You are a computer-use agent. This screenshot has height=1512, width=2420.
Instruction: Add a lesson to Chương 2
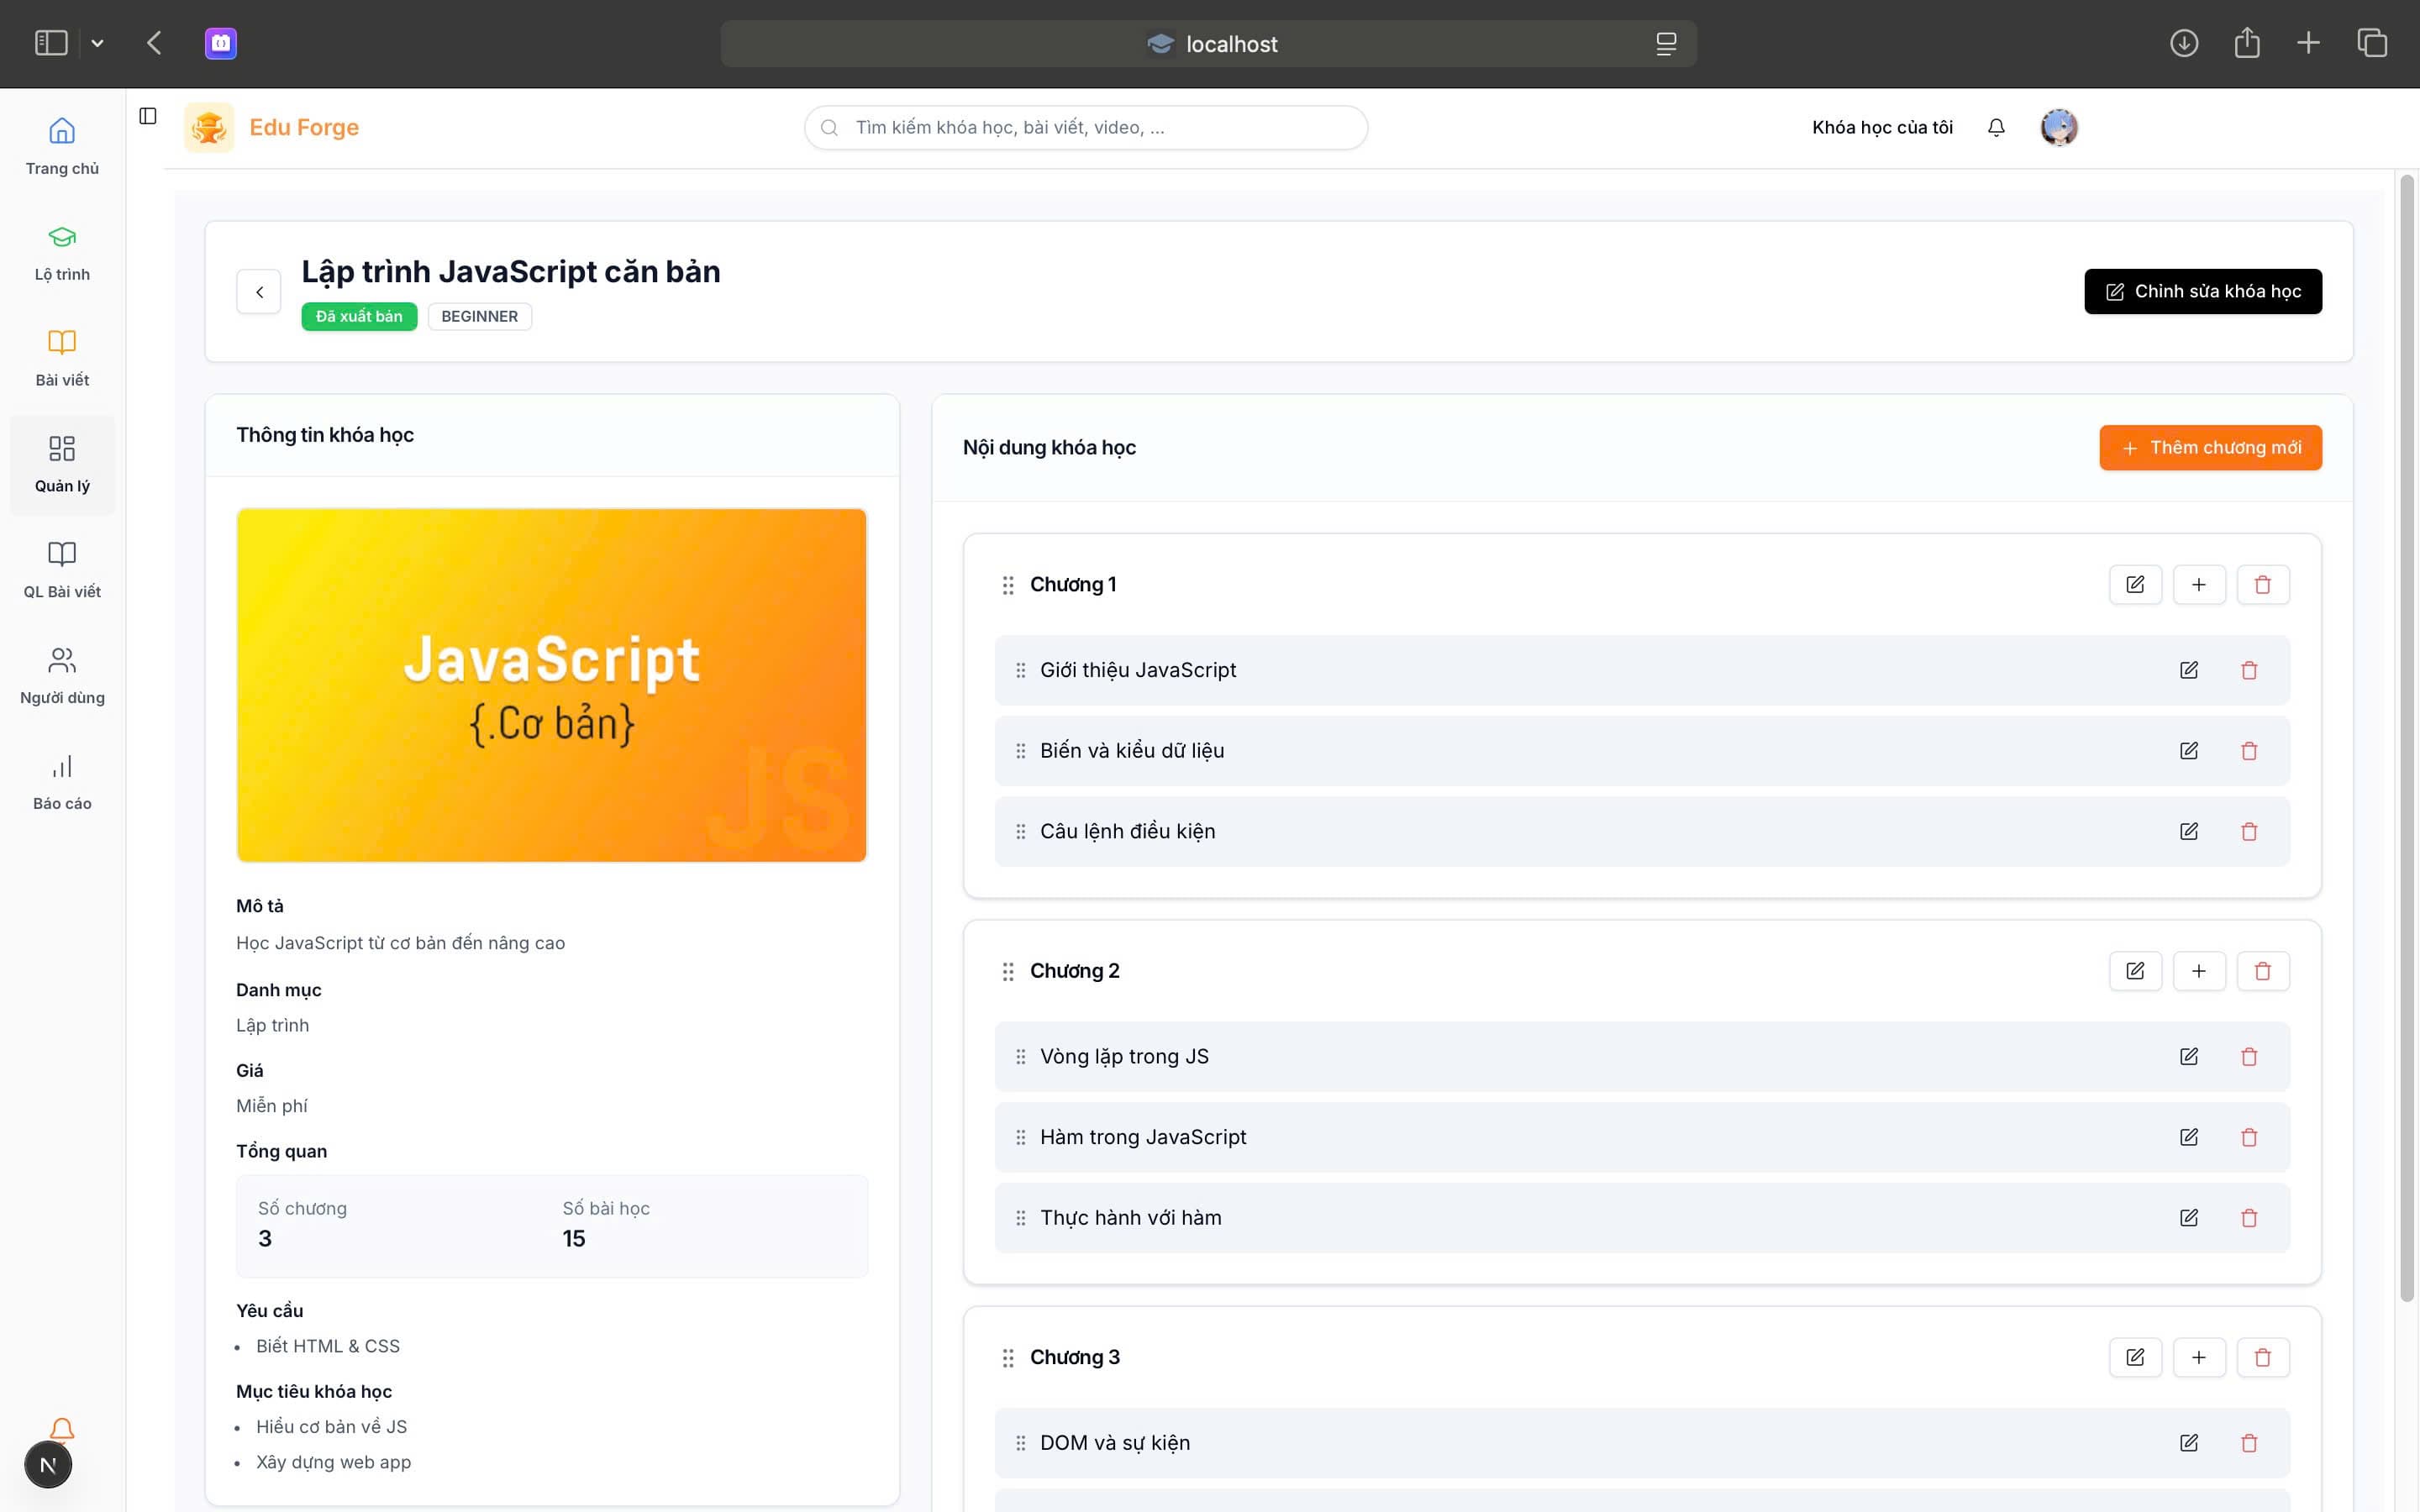coord(2199,971)
